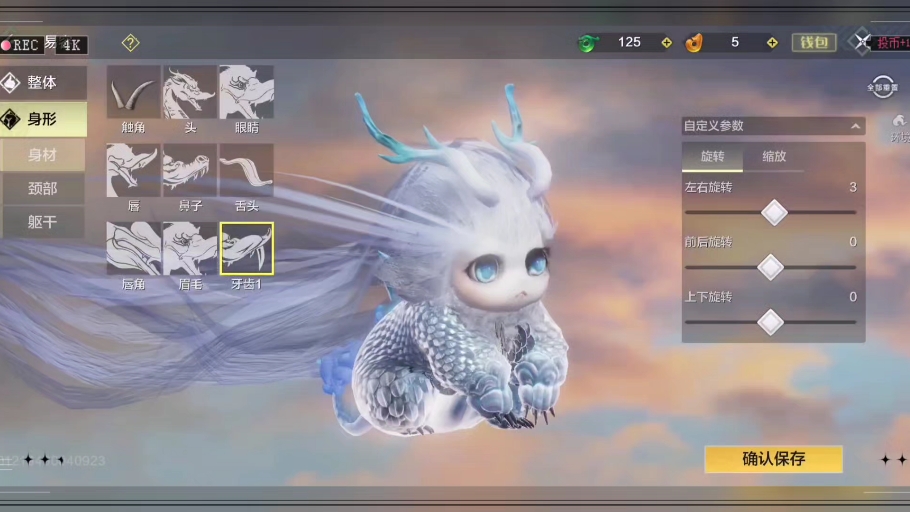
Task: Select the 鼻子 nose part icon
Action: [x=190, y=170]
